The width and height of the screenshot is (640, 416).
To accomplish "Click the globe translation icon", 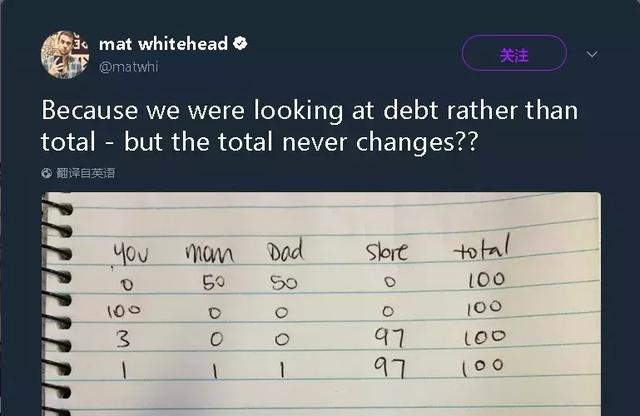I will (x=47, y=173).
